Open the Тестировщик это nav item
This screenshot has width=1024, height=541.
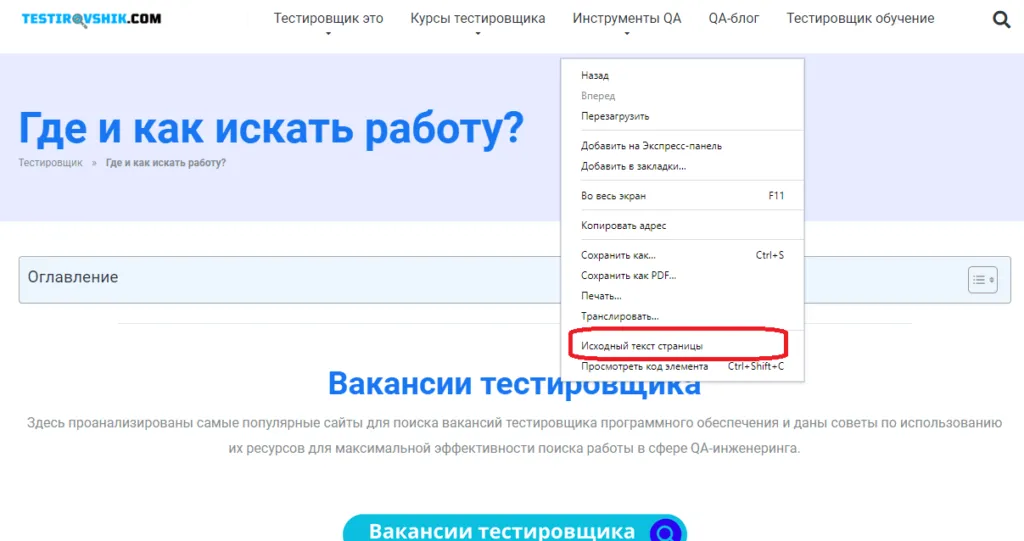[328, 18]
